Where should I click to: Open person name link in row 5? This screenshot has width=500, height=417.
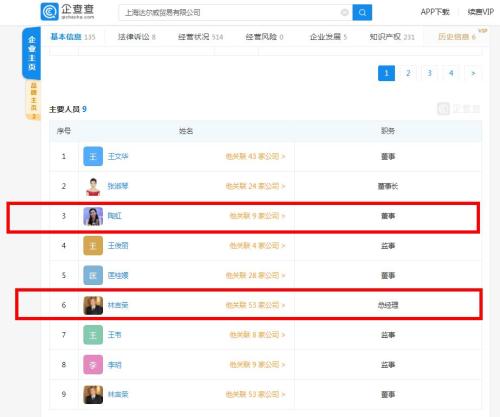point(118,275)
